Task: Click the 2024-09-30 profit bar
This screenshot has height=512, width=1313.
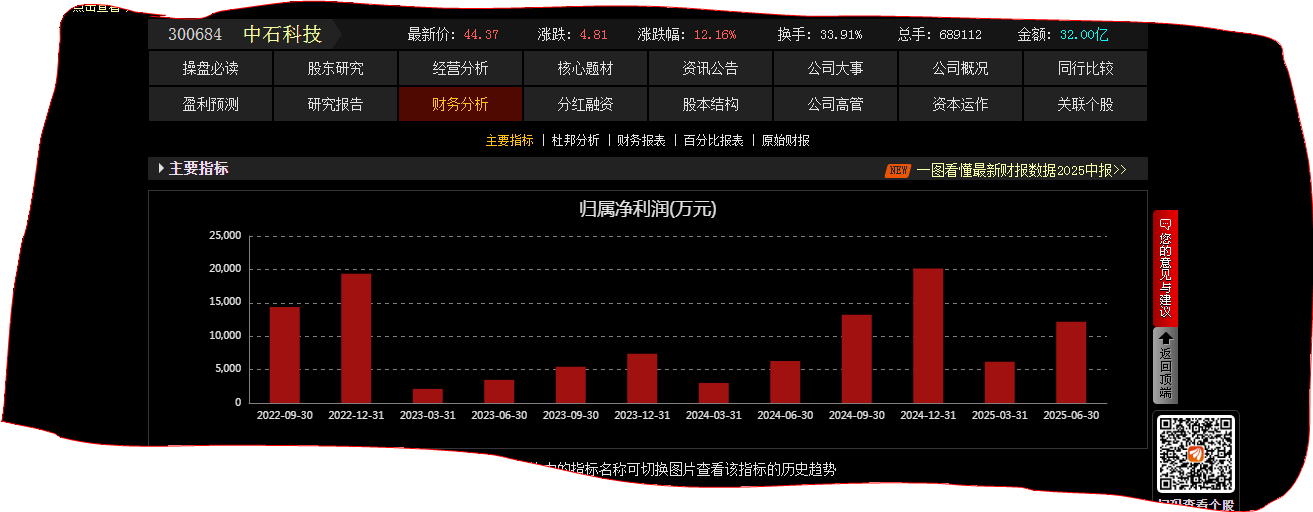Action: (x=857, y=359)
